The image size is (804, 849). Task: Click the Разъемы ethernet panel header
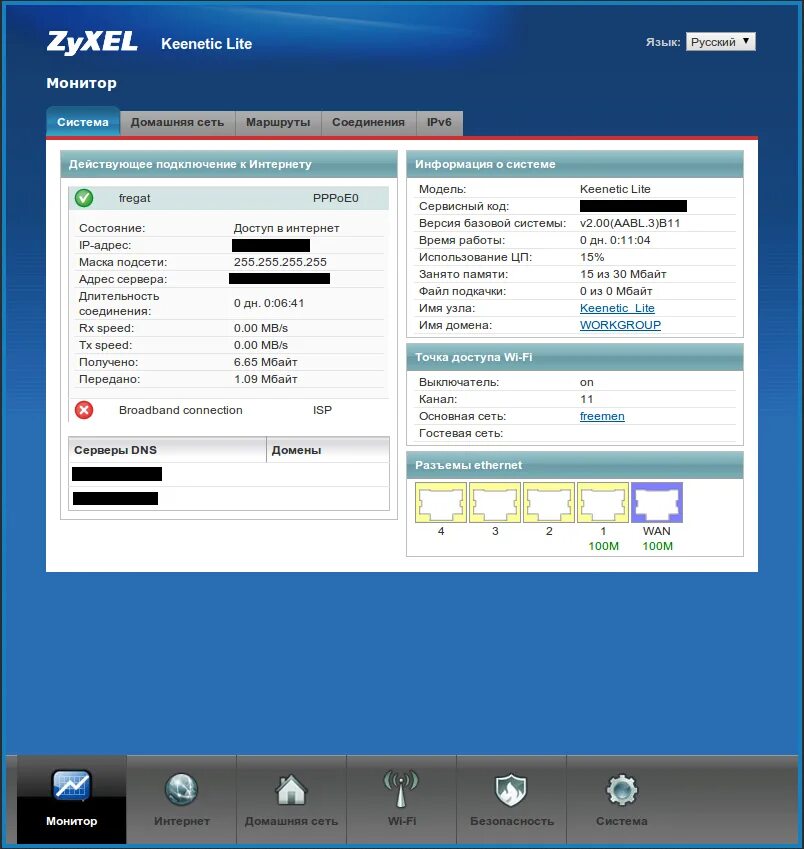575,465
